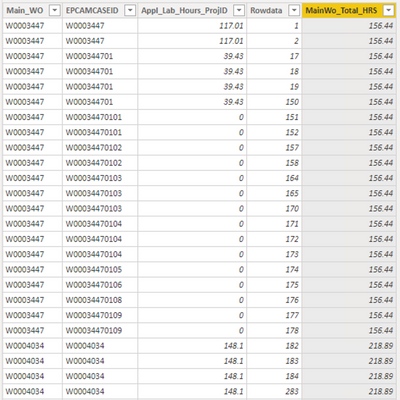
Task: Click 218.89 total cell in Rowdata 183 row
Action: click(349, 361)
